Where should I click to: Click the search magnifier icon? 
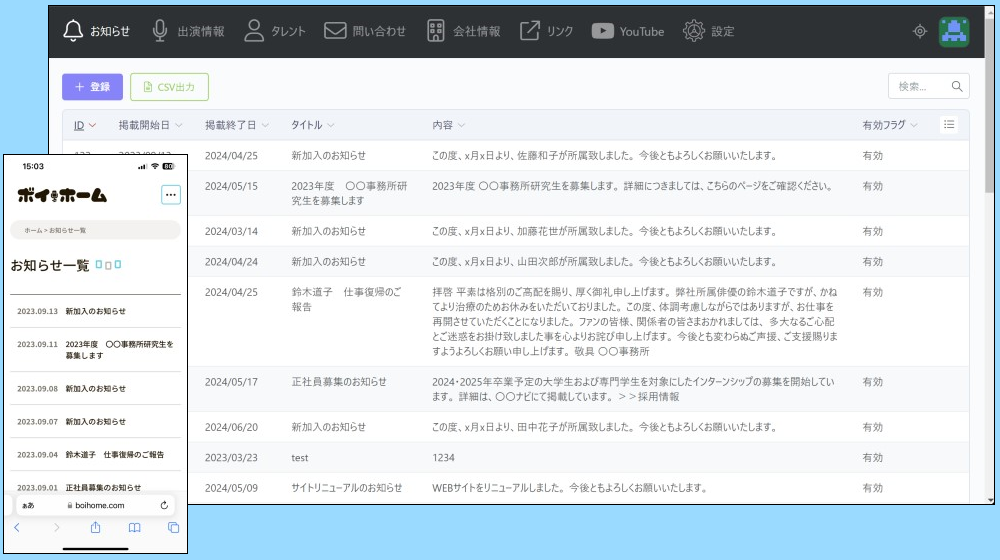tap(957, 87)
